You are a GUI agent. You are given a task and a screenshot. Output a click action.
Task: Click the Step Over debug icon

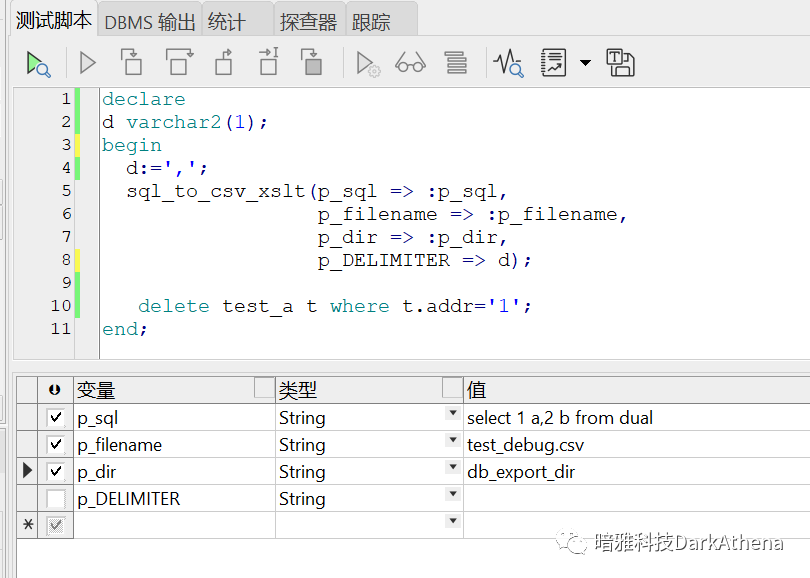pyautogui.click(x=178, y=64)
